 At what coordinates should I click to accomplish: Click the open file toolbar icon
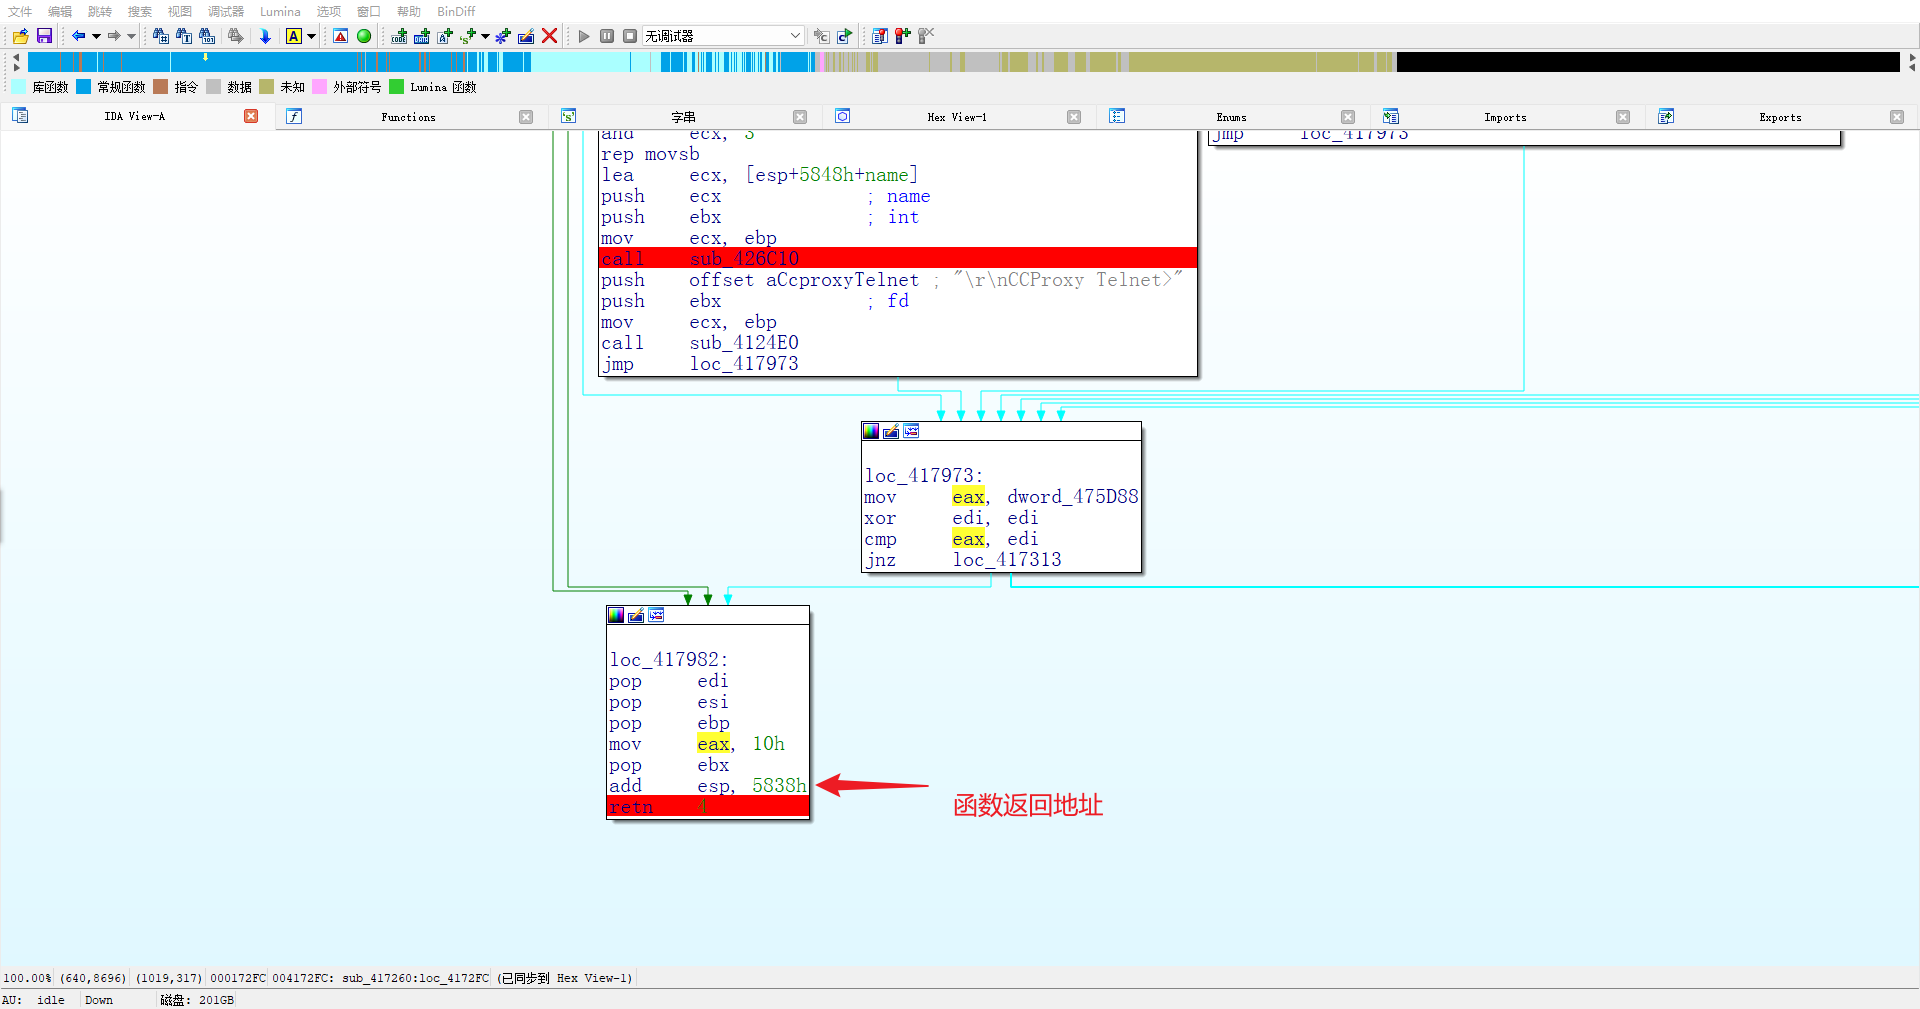coord(21,36)
